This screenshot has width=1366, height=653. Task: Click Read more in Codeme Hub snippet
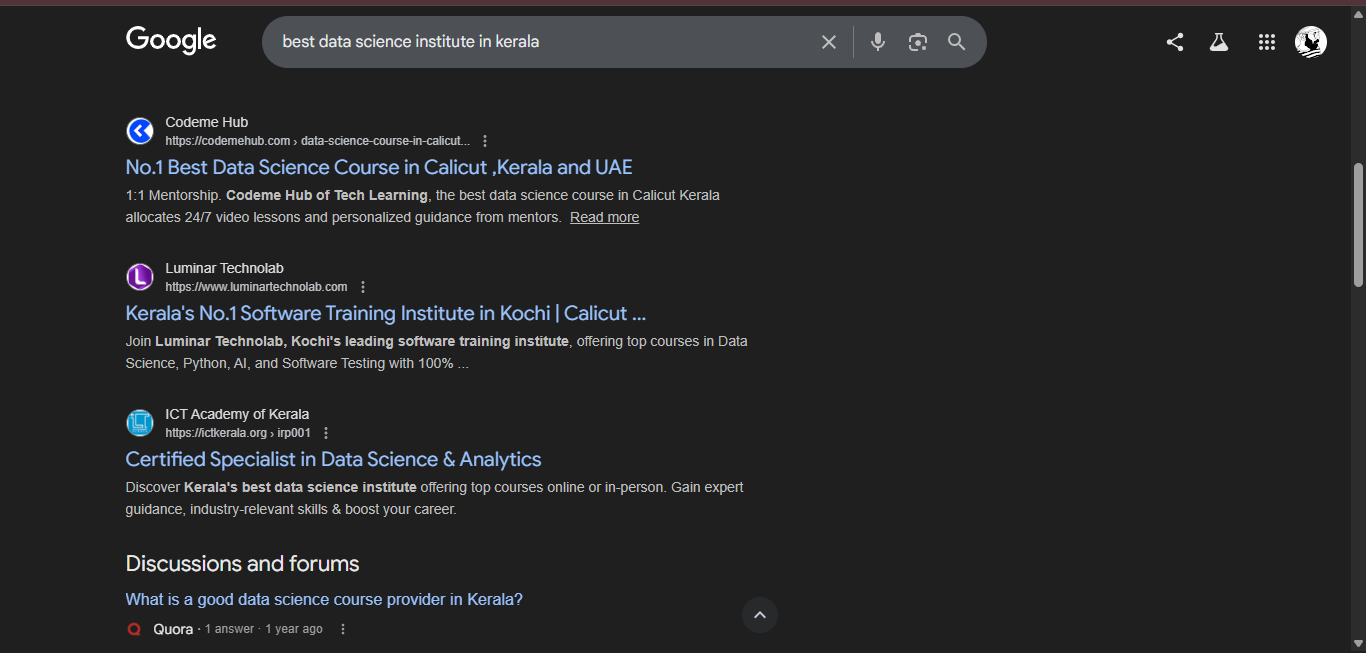coord(604,217)
